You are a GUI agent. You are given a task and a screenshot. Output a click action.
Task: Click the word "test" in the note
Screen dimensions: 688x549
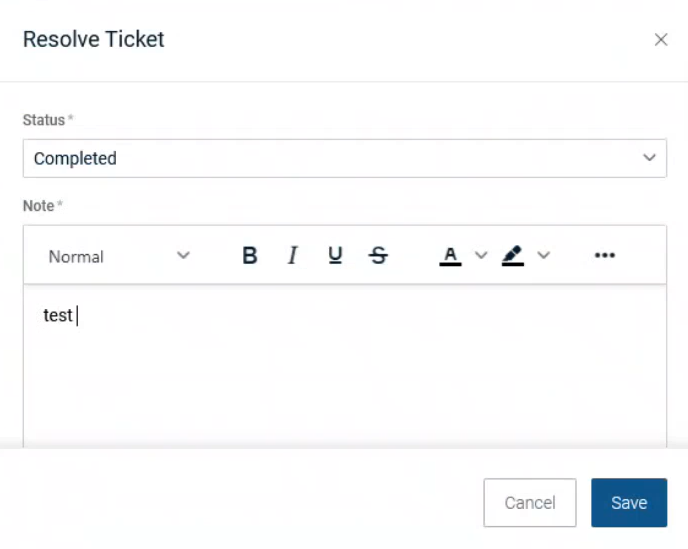pos(58,316)
